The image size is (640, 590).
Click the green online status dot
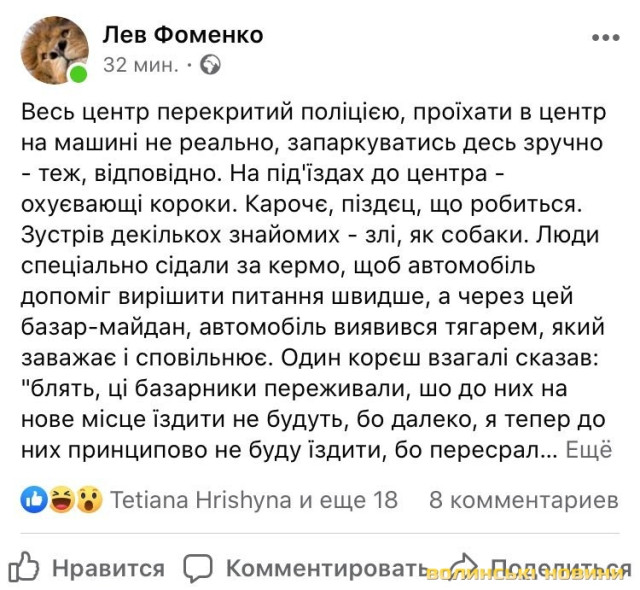(78, 74)
